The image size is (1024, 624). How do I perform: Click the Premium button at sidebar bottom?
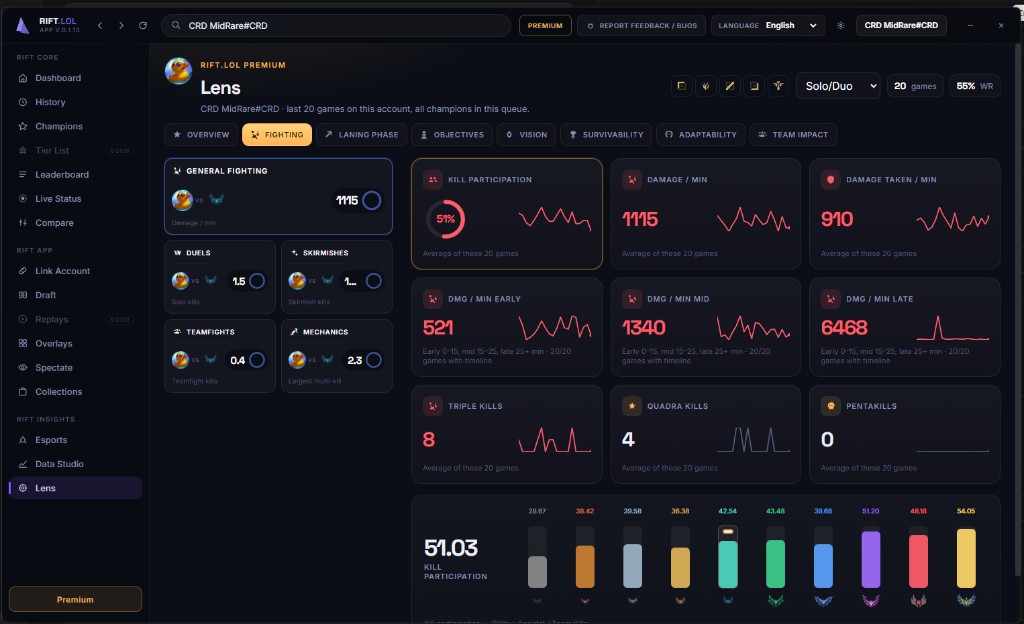point(75,599)
